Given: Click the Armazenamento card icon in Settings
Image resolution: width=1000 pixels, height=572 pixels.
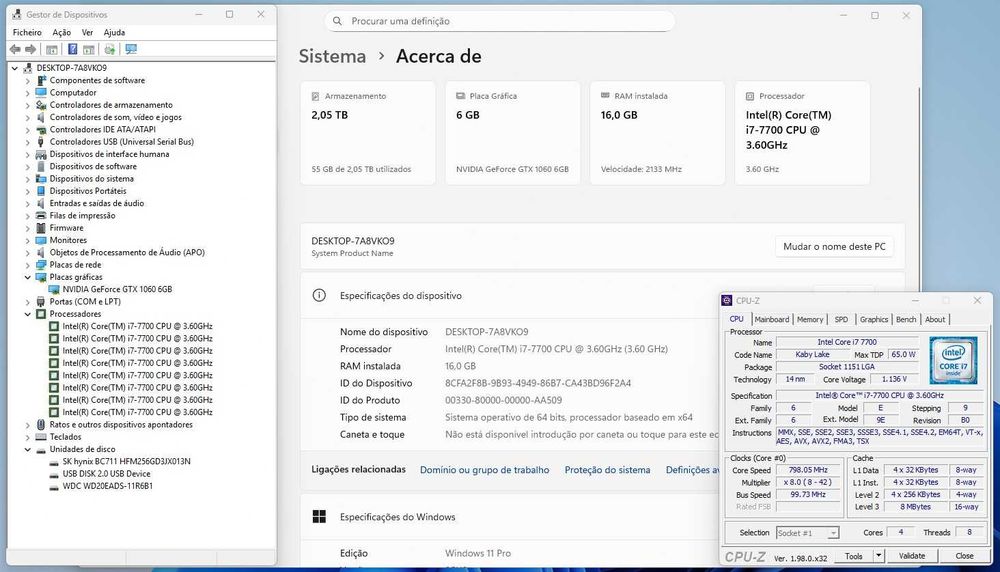Looking at the screenshot, I should tap(315, 96).
